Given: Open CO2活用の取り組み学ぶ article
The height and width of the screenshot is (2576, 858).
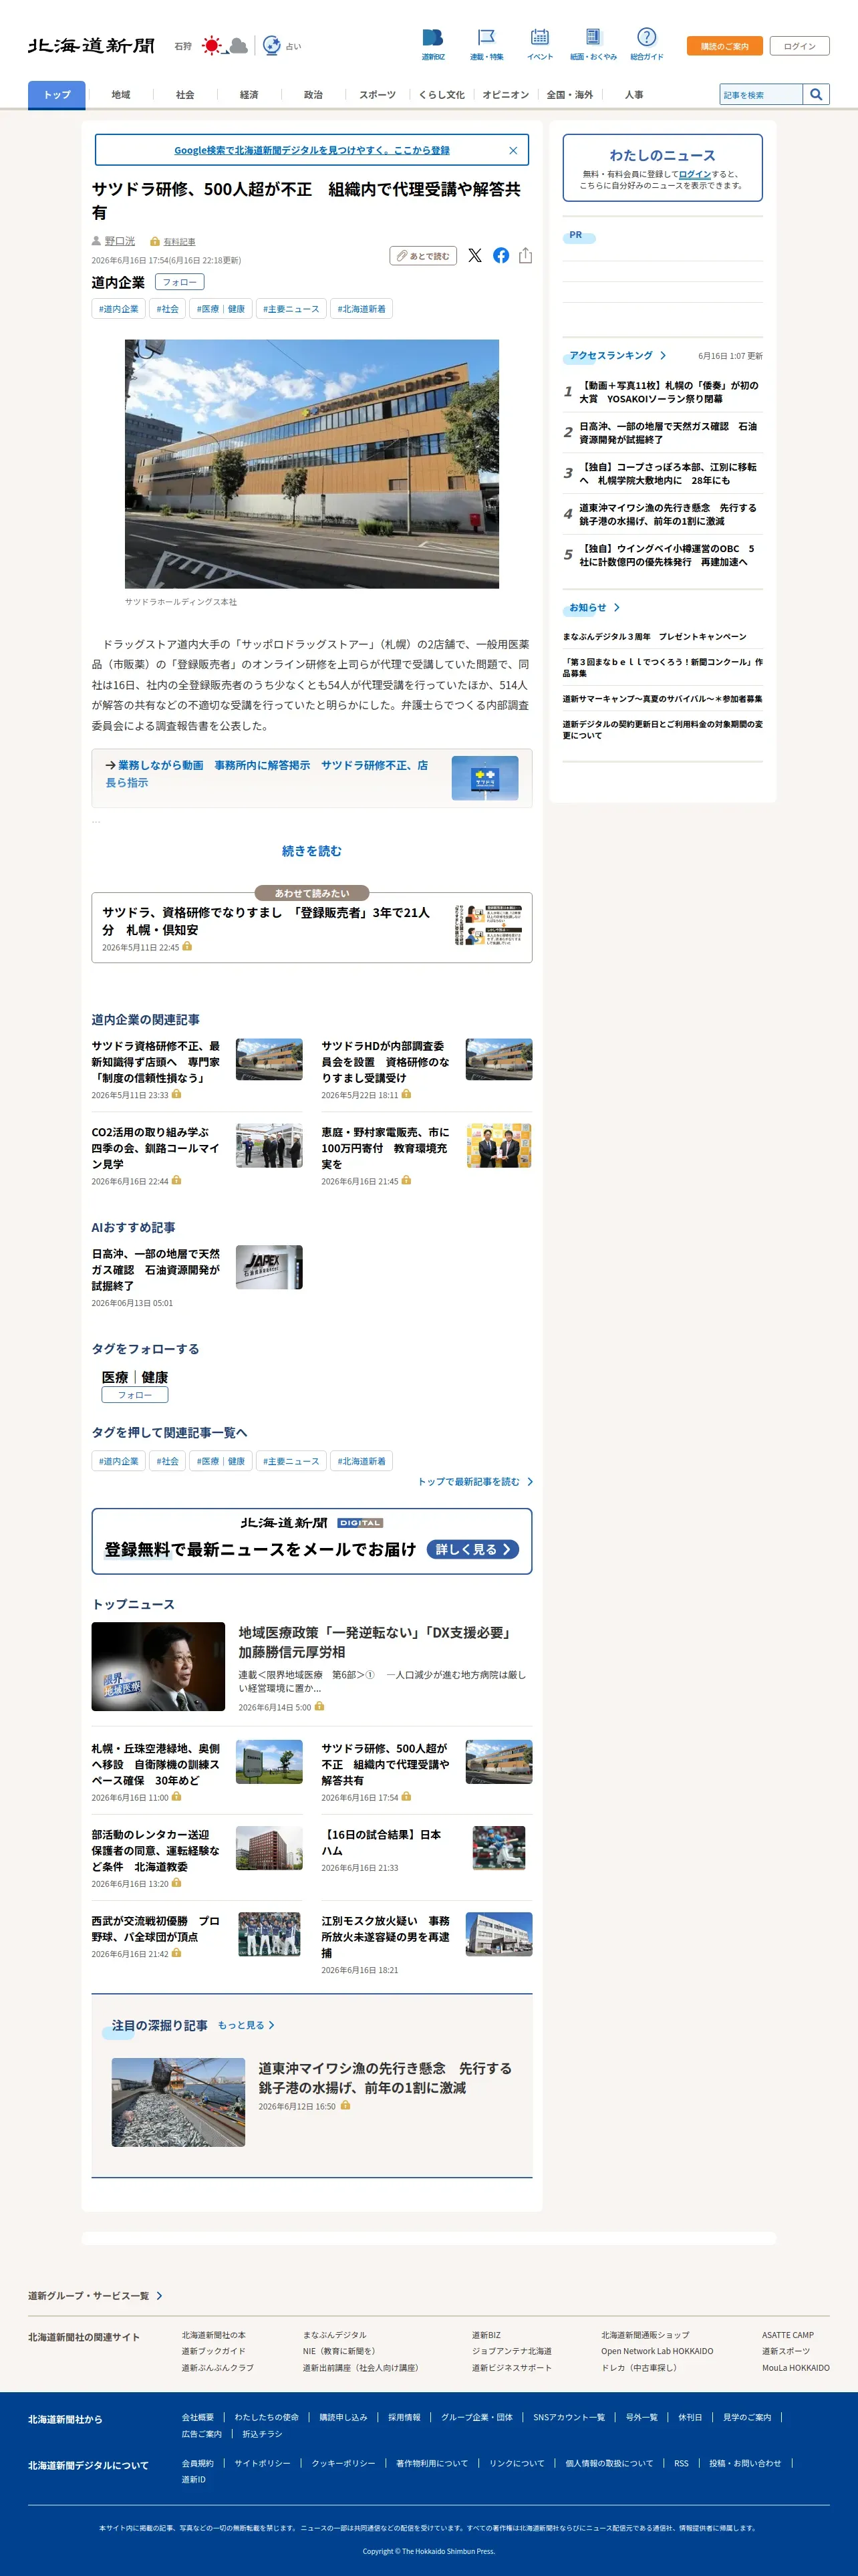Looking at the screenshot, I should click(156, 1148).
